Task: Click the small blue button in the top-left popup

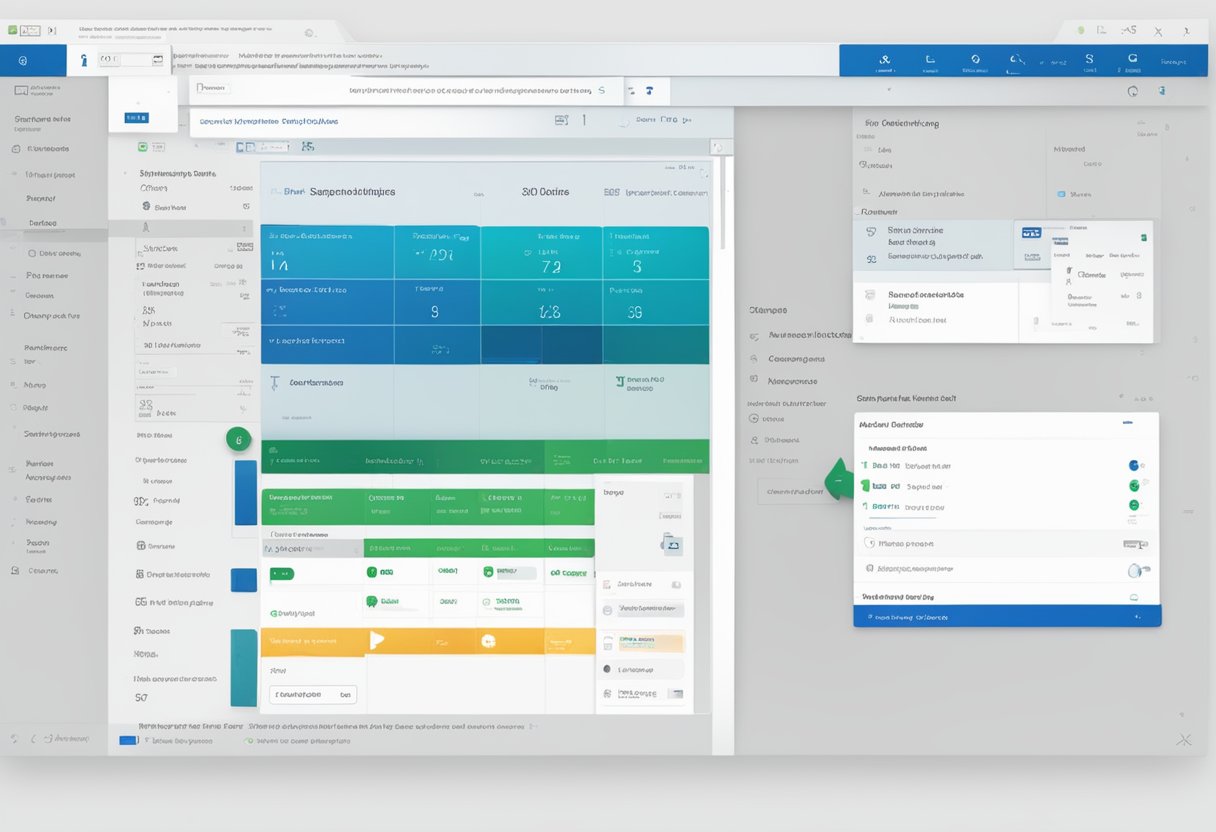Action: tap(135, 117)
